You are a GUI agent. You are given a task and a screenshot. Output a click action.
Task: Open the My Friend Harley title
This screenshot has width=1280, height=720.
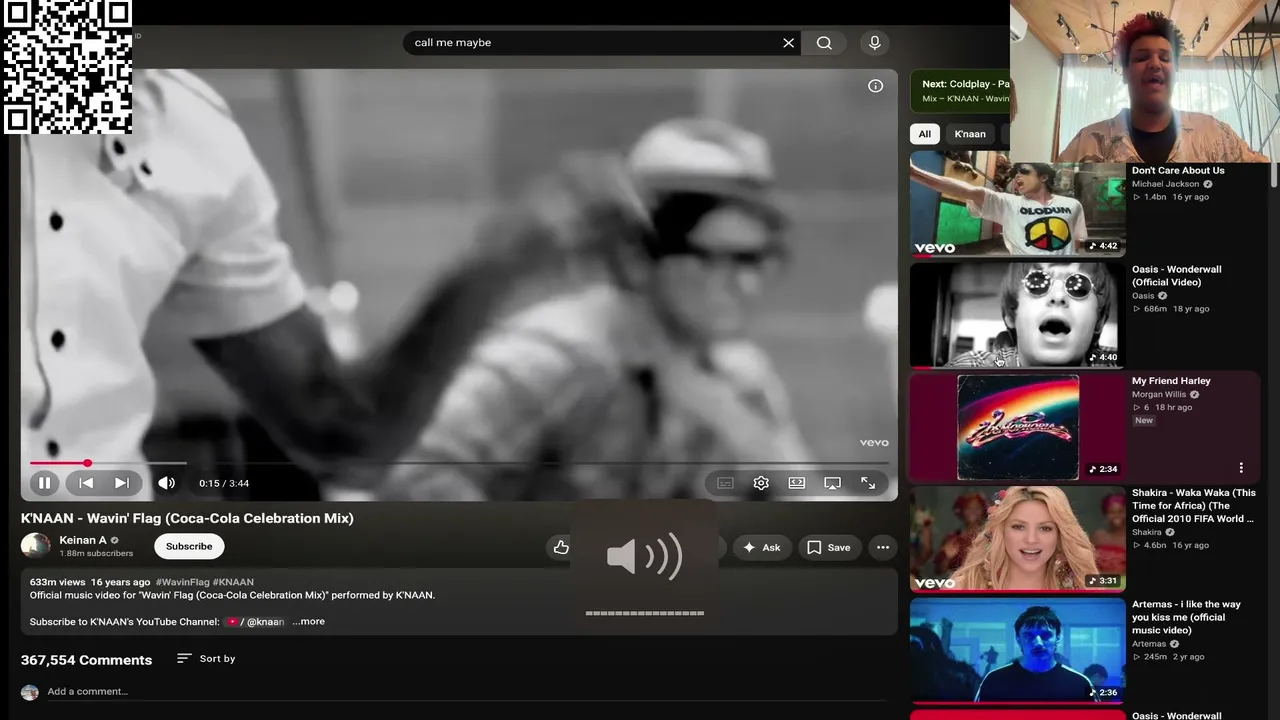[1171, 381]
